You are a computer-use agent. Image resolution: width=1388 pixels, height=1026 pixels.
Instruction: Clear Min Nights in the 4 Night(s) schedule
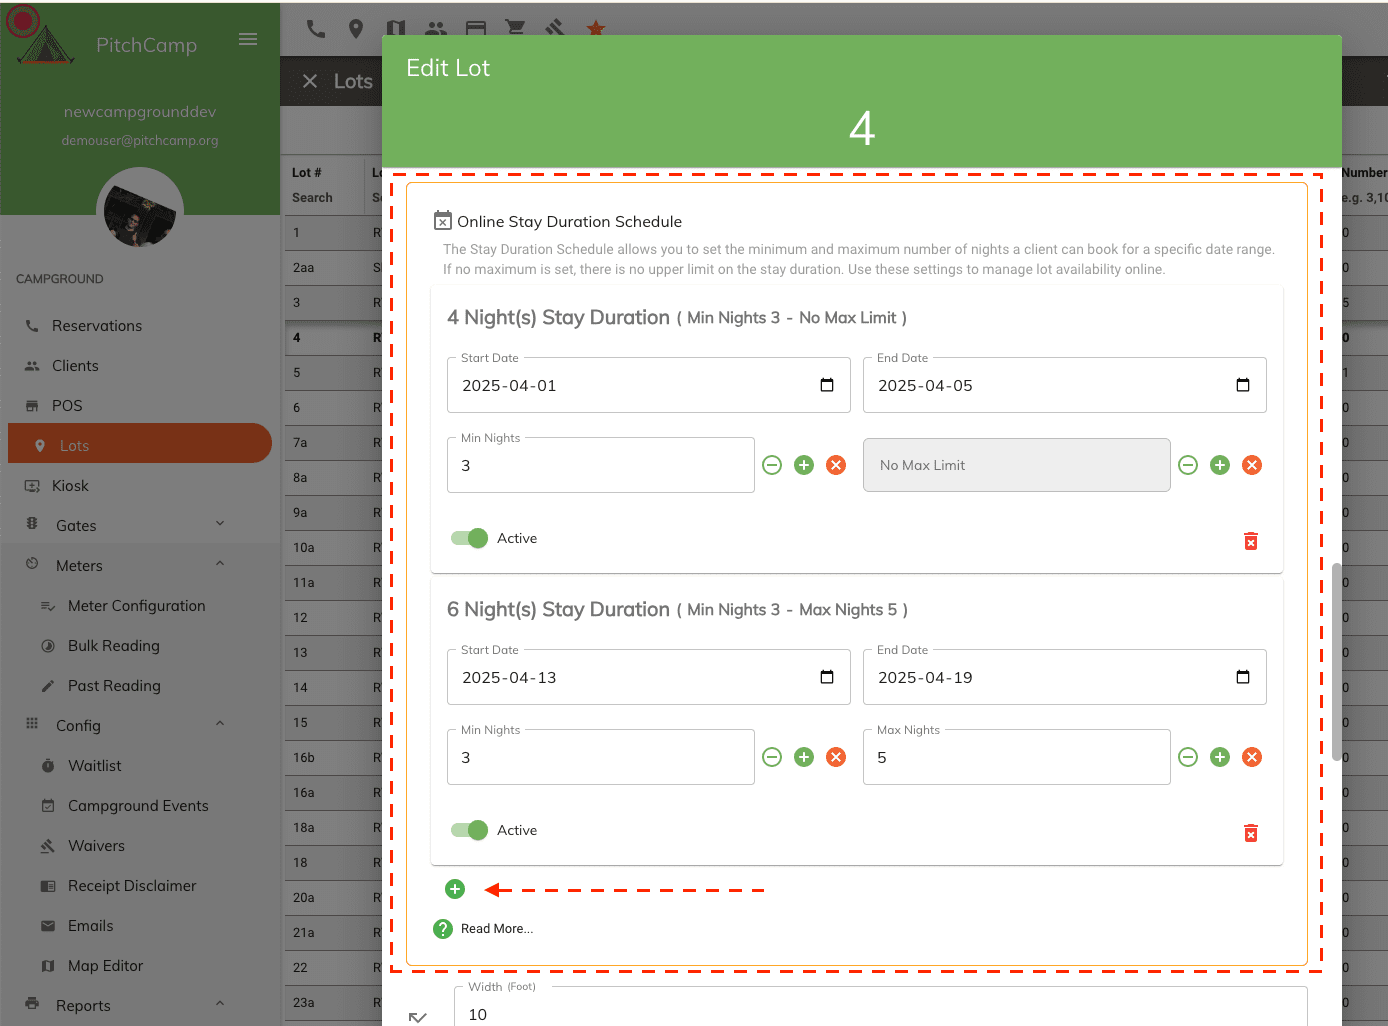pyautogui.click(x=836, y=465)
